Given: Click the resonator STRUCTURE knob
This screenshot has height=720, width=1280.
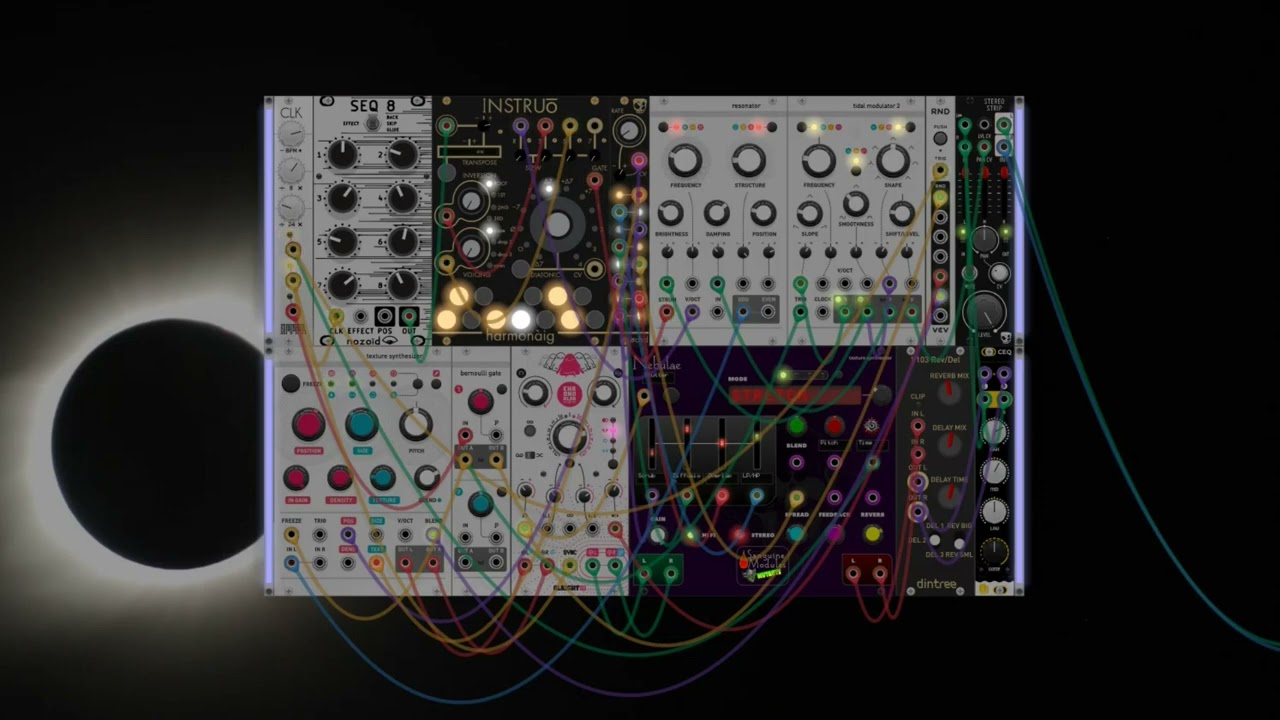Looking at the screenshot, I should click(749, 160).
